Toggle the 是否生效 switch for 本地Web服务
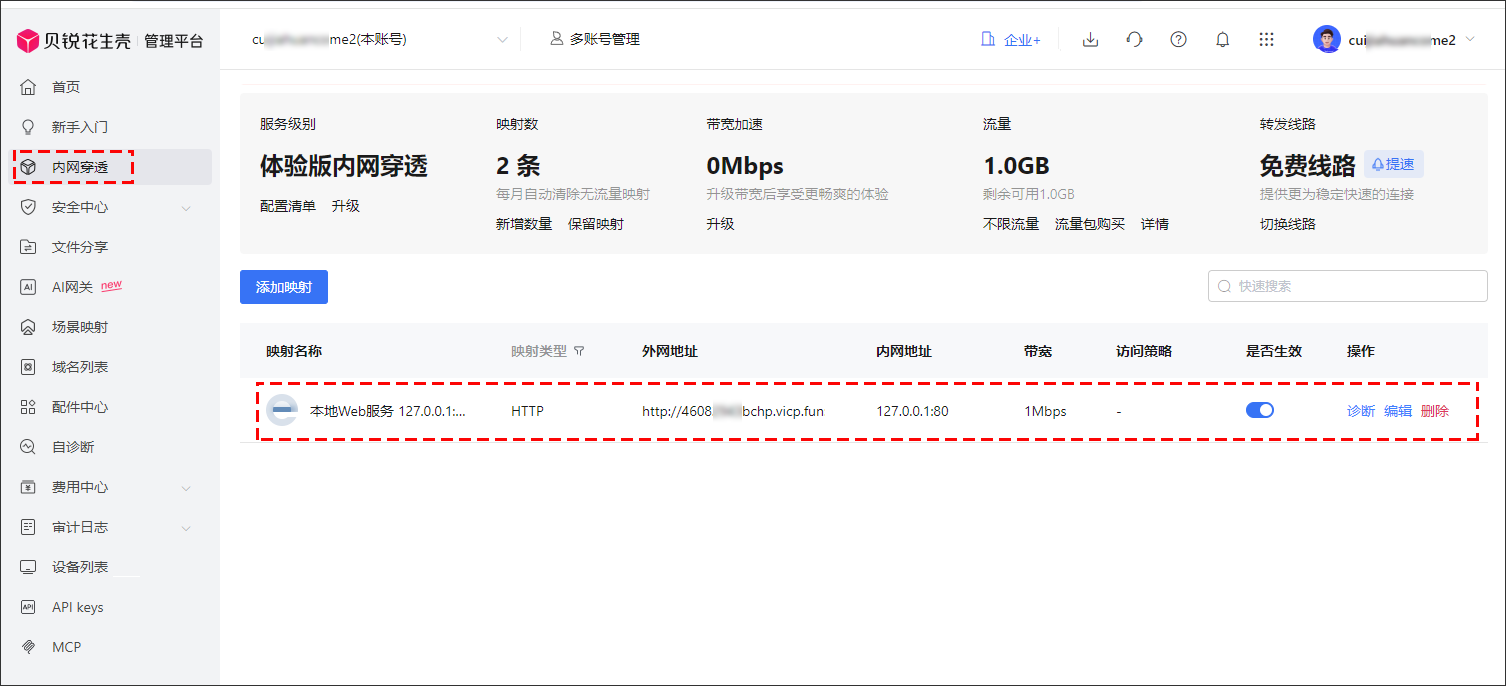Screen dimensions: 1506x686 [x=1259, y=410]
